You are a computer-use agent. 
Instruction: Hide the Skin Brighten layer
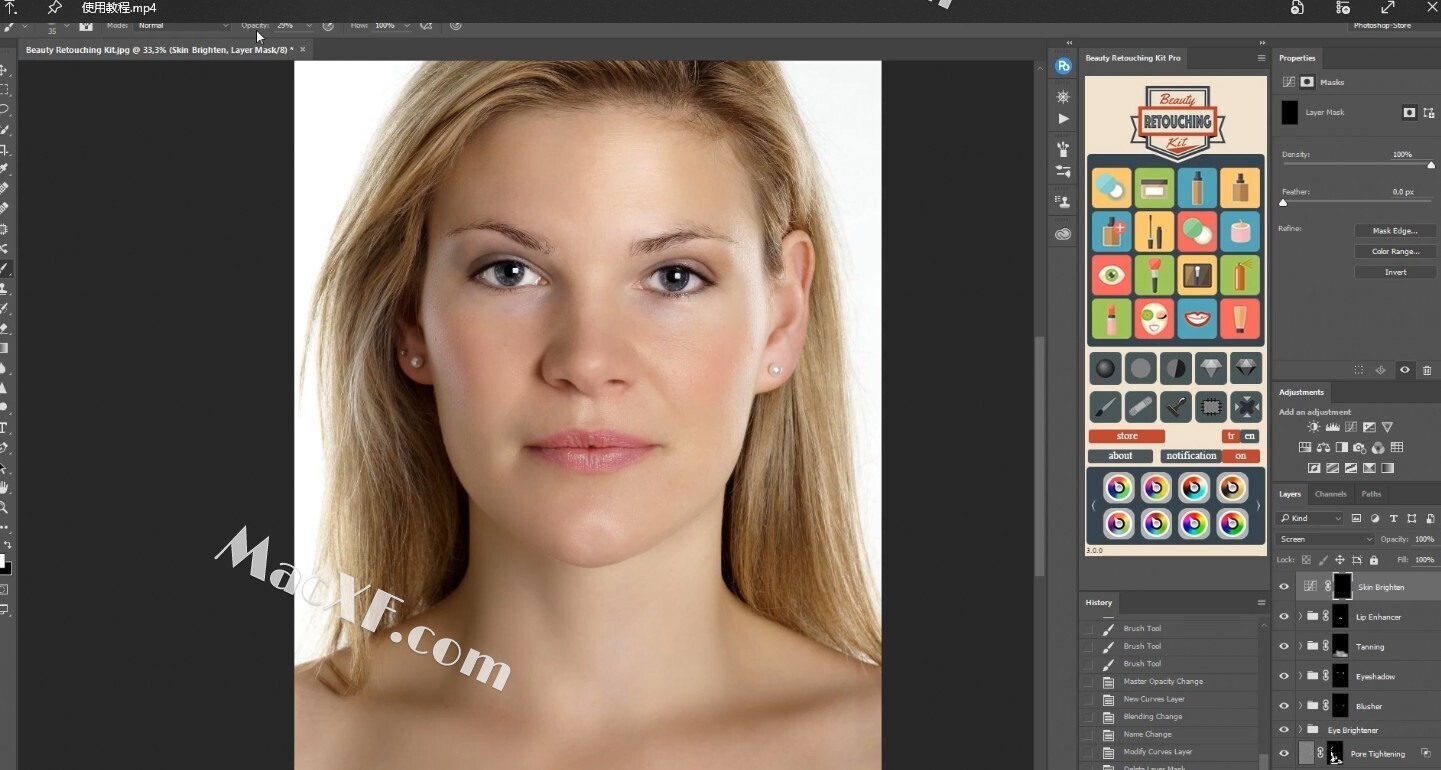pos(1284,587)
